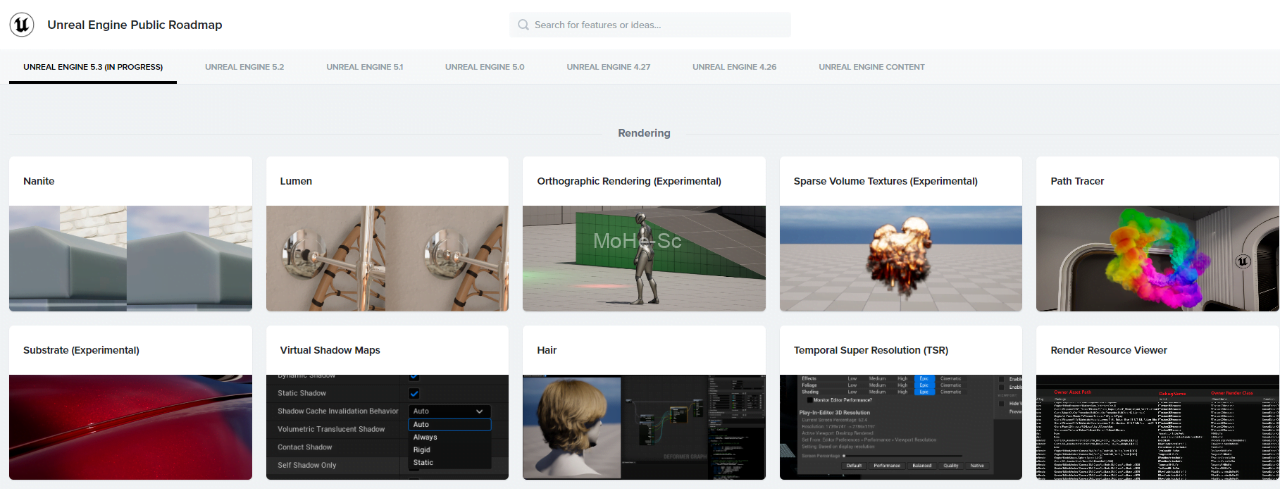1280x489 pixels.
Task: Click the search magnifier icon
Action: (523, 25)
